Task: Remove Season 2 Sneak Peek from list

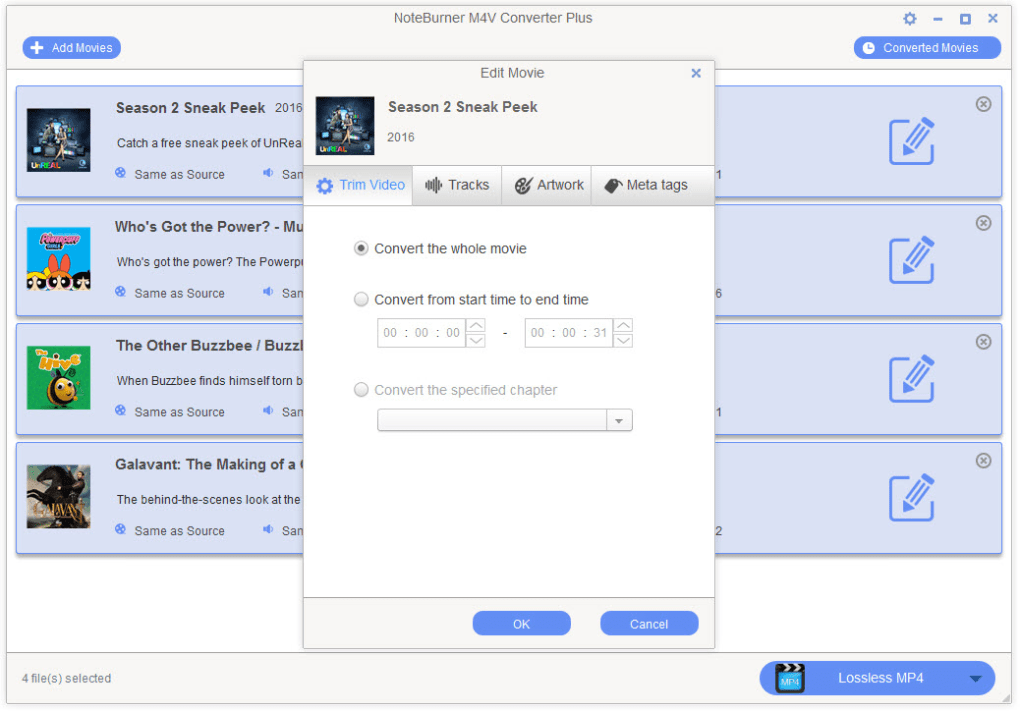Action: pyautogui.click(x=984, y=104)
